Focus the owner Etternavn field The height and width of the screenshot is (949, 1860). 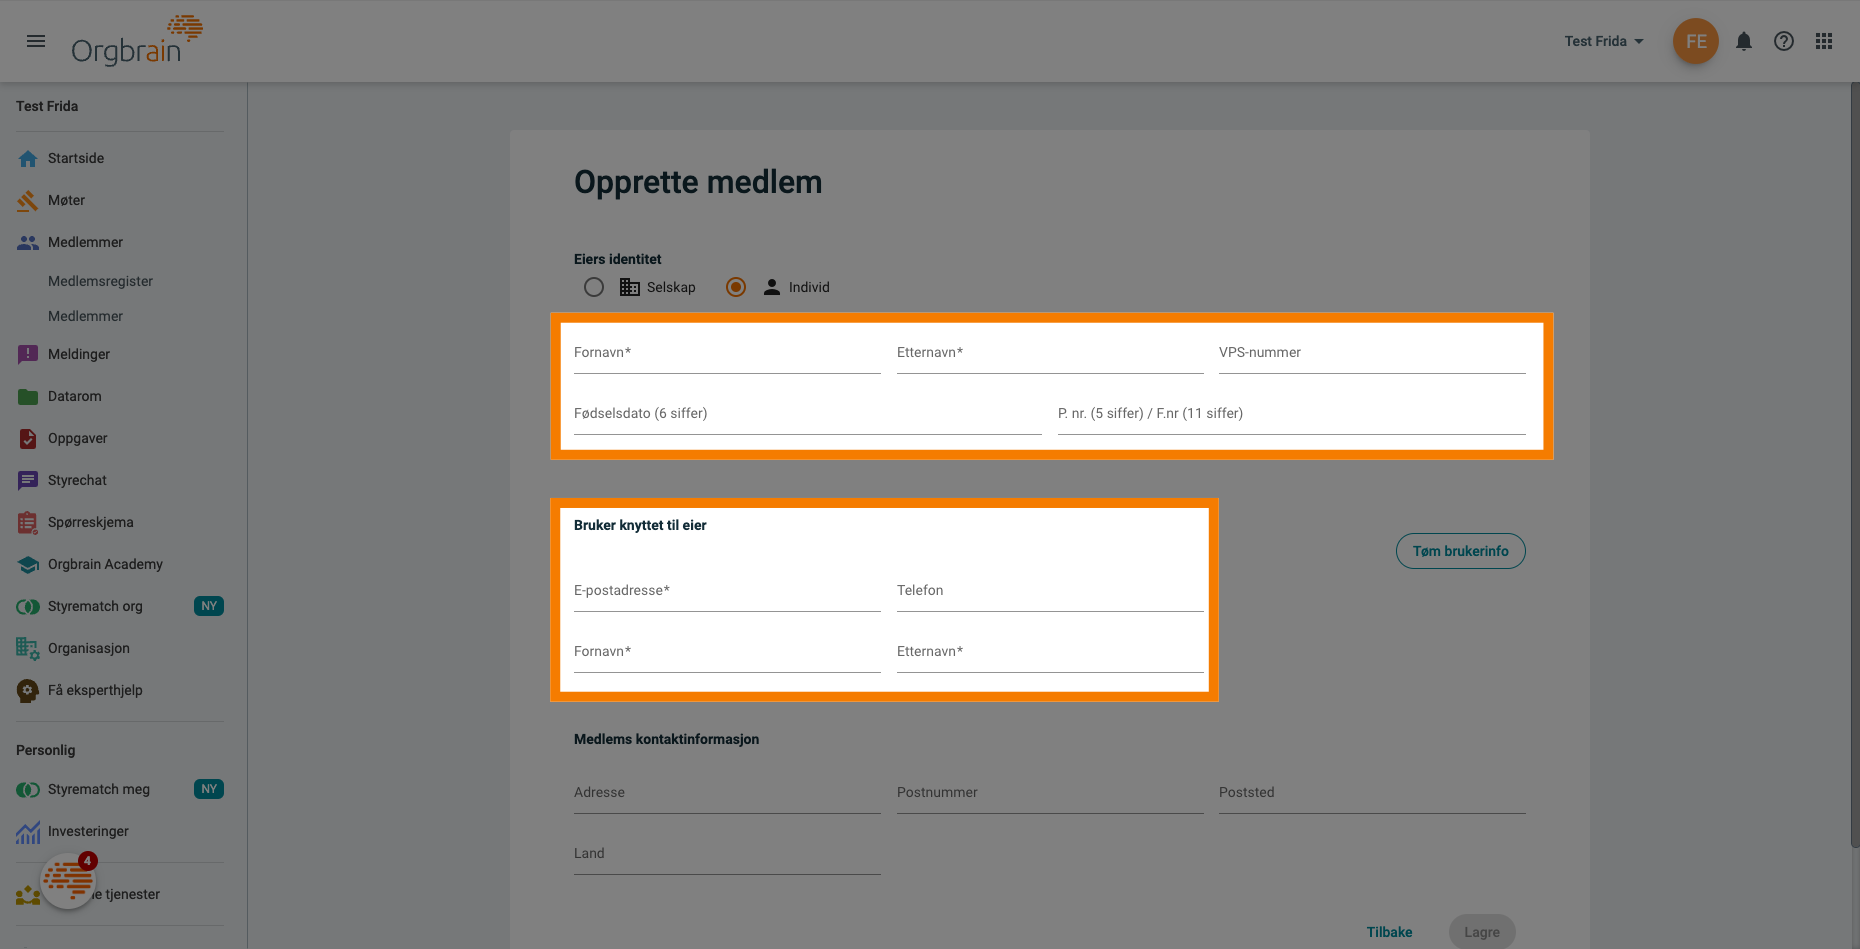[1050, 353]
